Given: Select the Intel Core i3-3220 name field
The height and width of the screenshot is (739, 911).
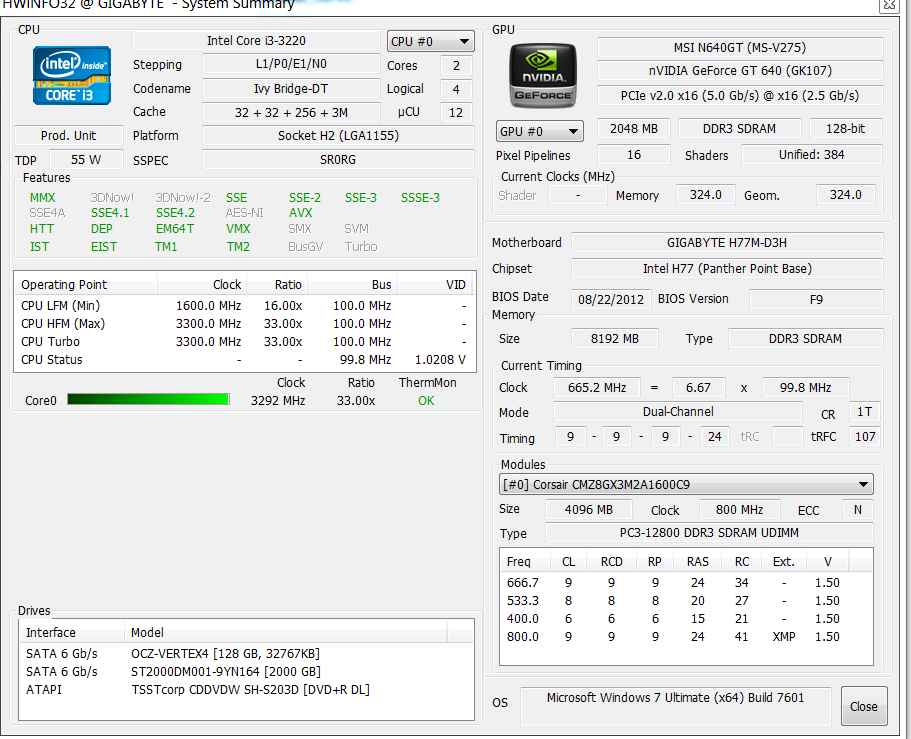Looking at the screenshot, I should click(x=256, y=41).
